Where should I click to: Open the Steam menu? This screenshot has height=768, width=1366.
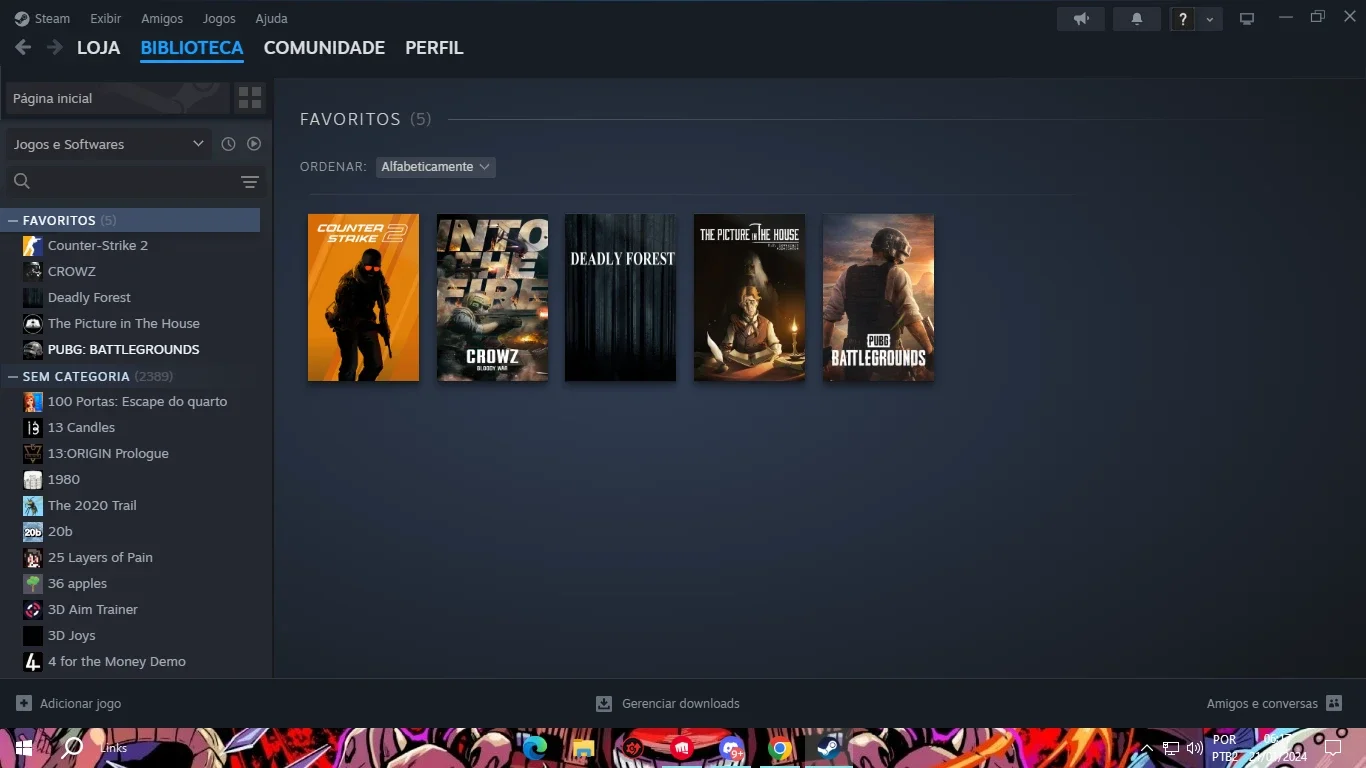click(42, 18)
